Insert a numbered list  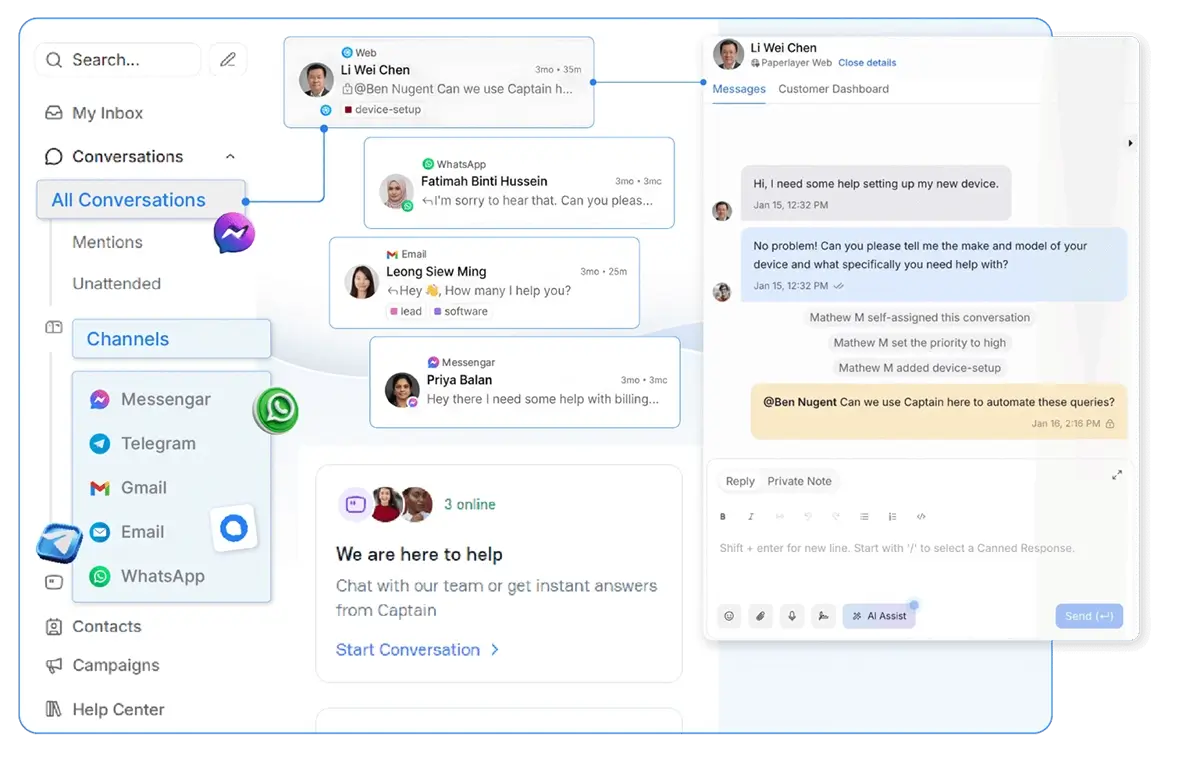pos(893,517)
